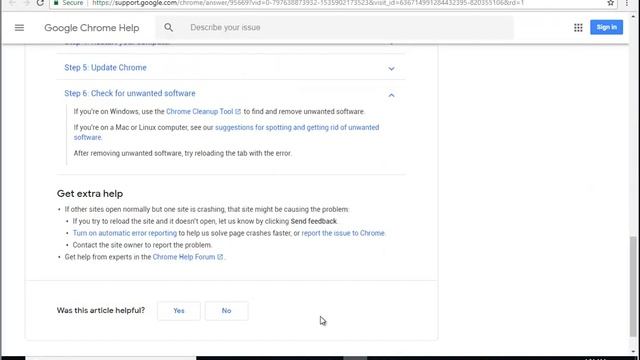Click the Secure padlock icon
640x360 pixels.
pyautogui.click(x=56, y=3)
